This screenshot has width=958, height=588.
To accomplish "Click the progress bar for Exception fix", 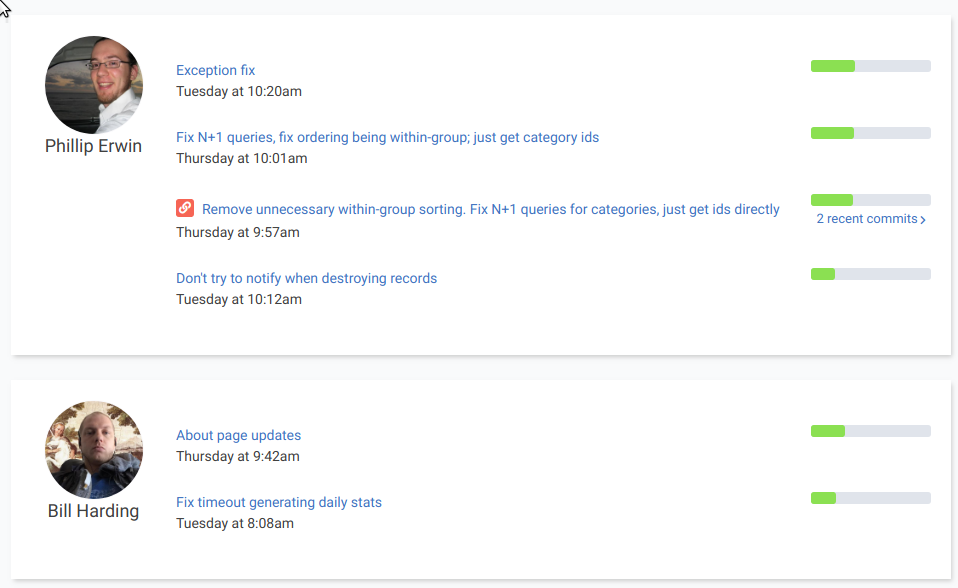I will pos(870,66).
